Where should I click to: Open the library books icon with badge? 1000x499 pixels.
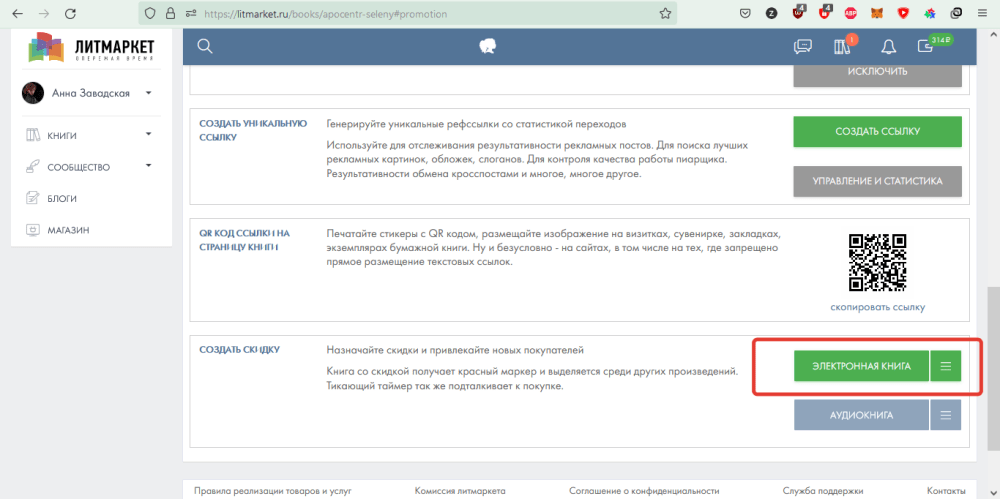click(x=841, y=46)
